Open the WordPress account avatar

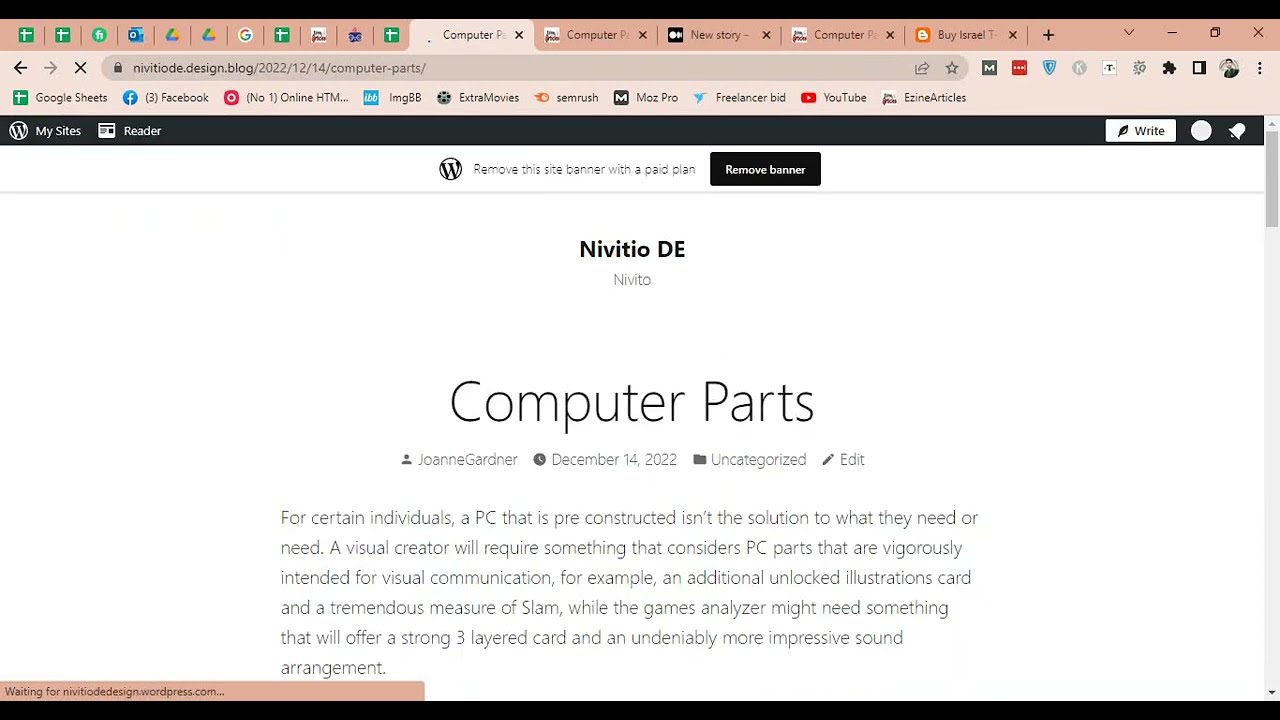pyautogui.click(x=1201, y=131)
